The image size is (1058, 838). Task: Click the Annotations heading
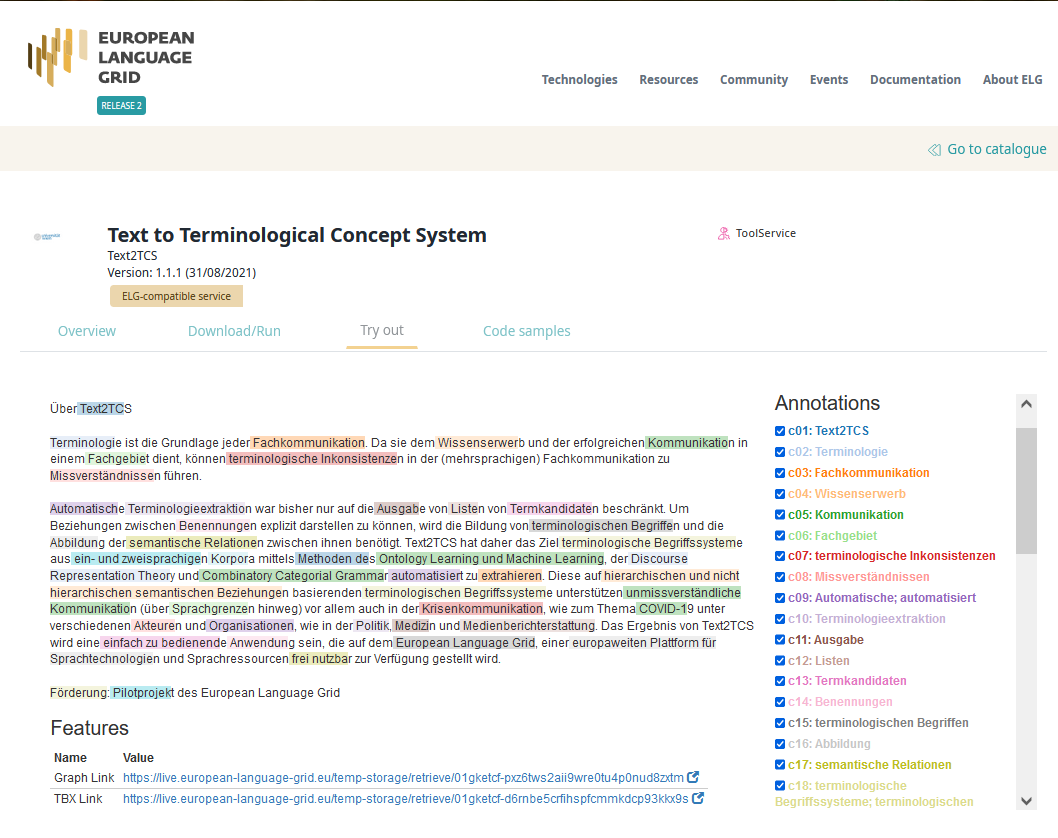(827, 403)
